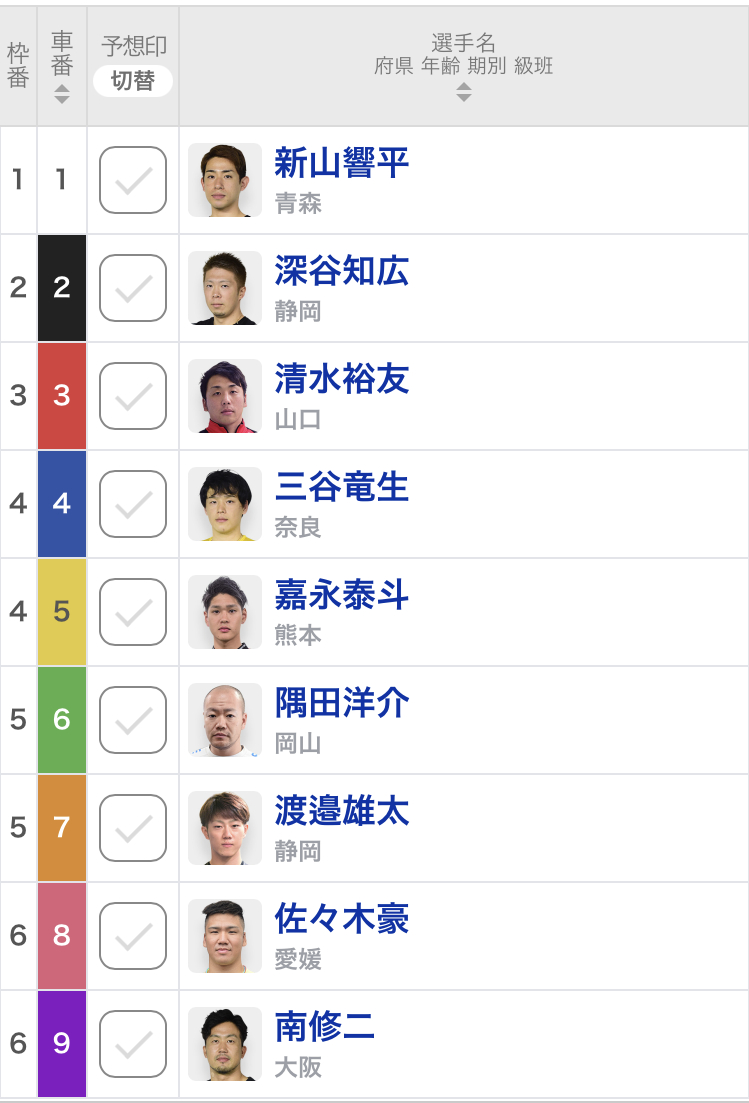This screenshot has width=749, height=1103.
Task: Click the 切替 switch button
Action: [133, 81]
